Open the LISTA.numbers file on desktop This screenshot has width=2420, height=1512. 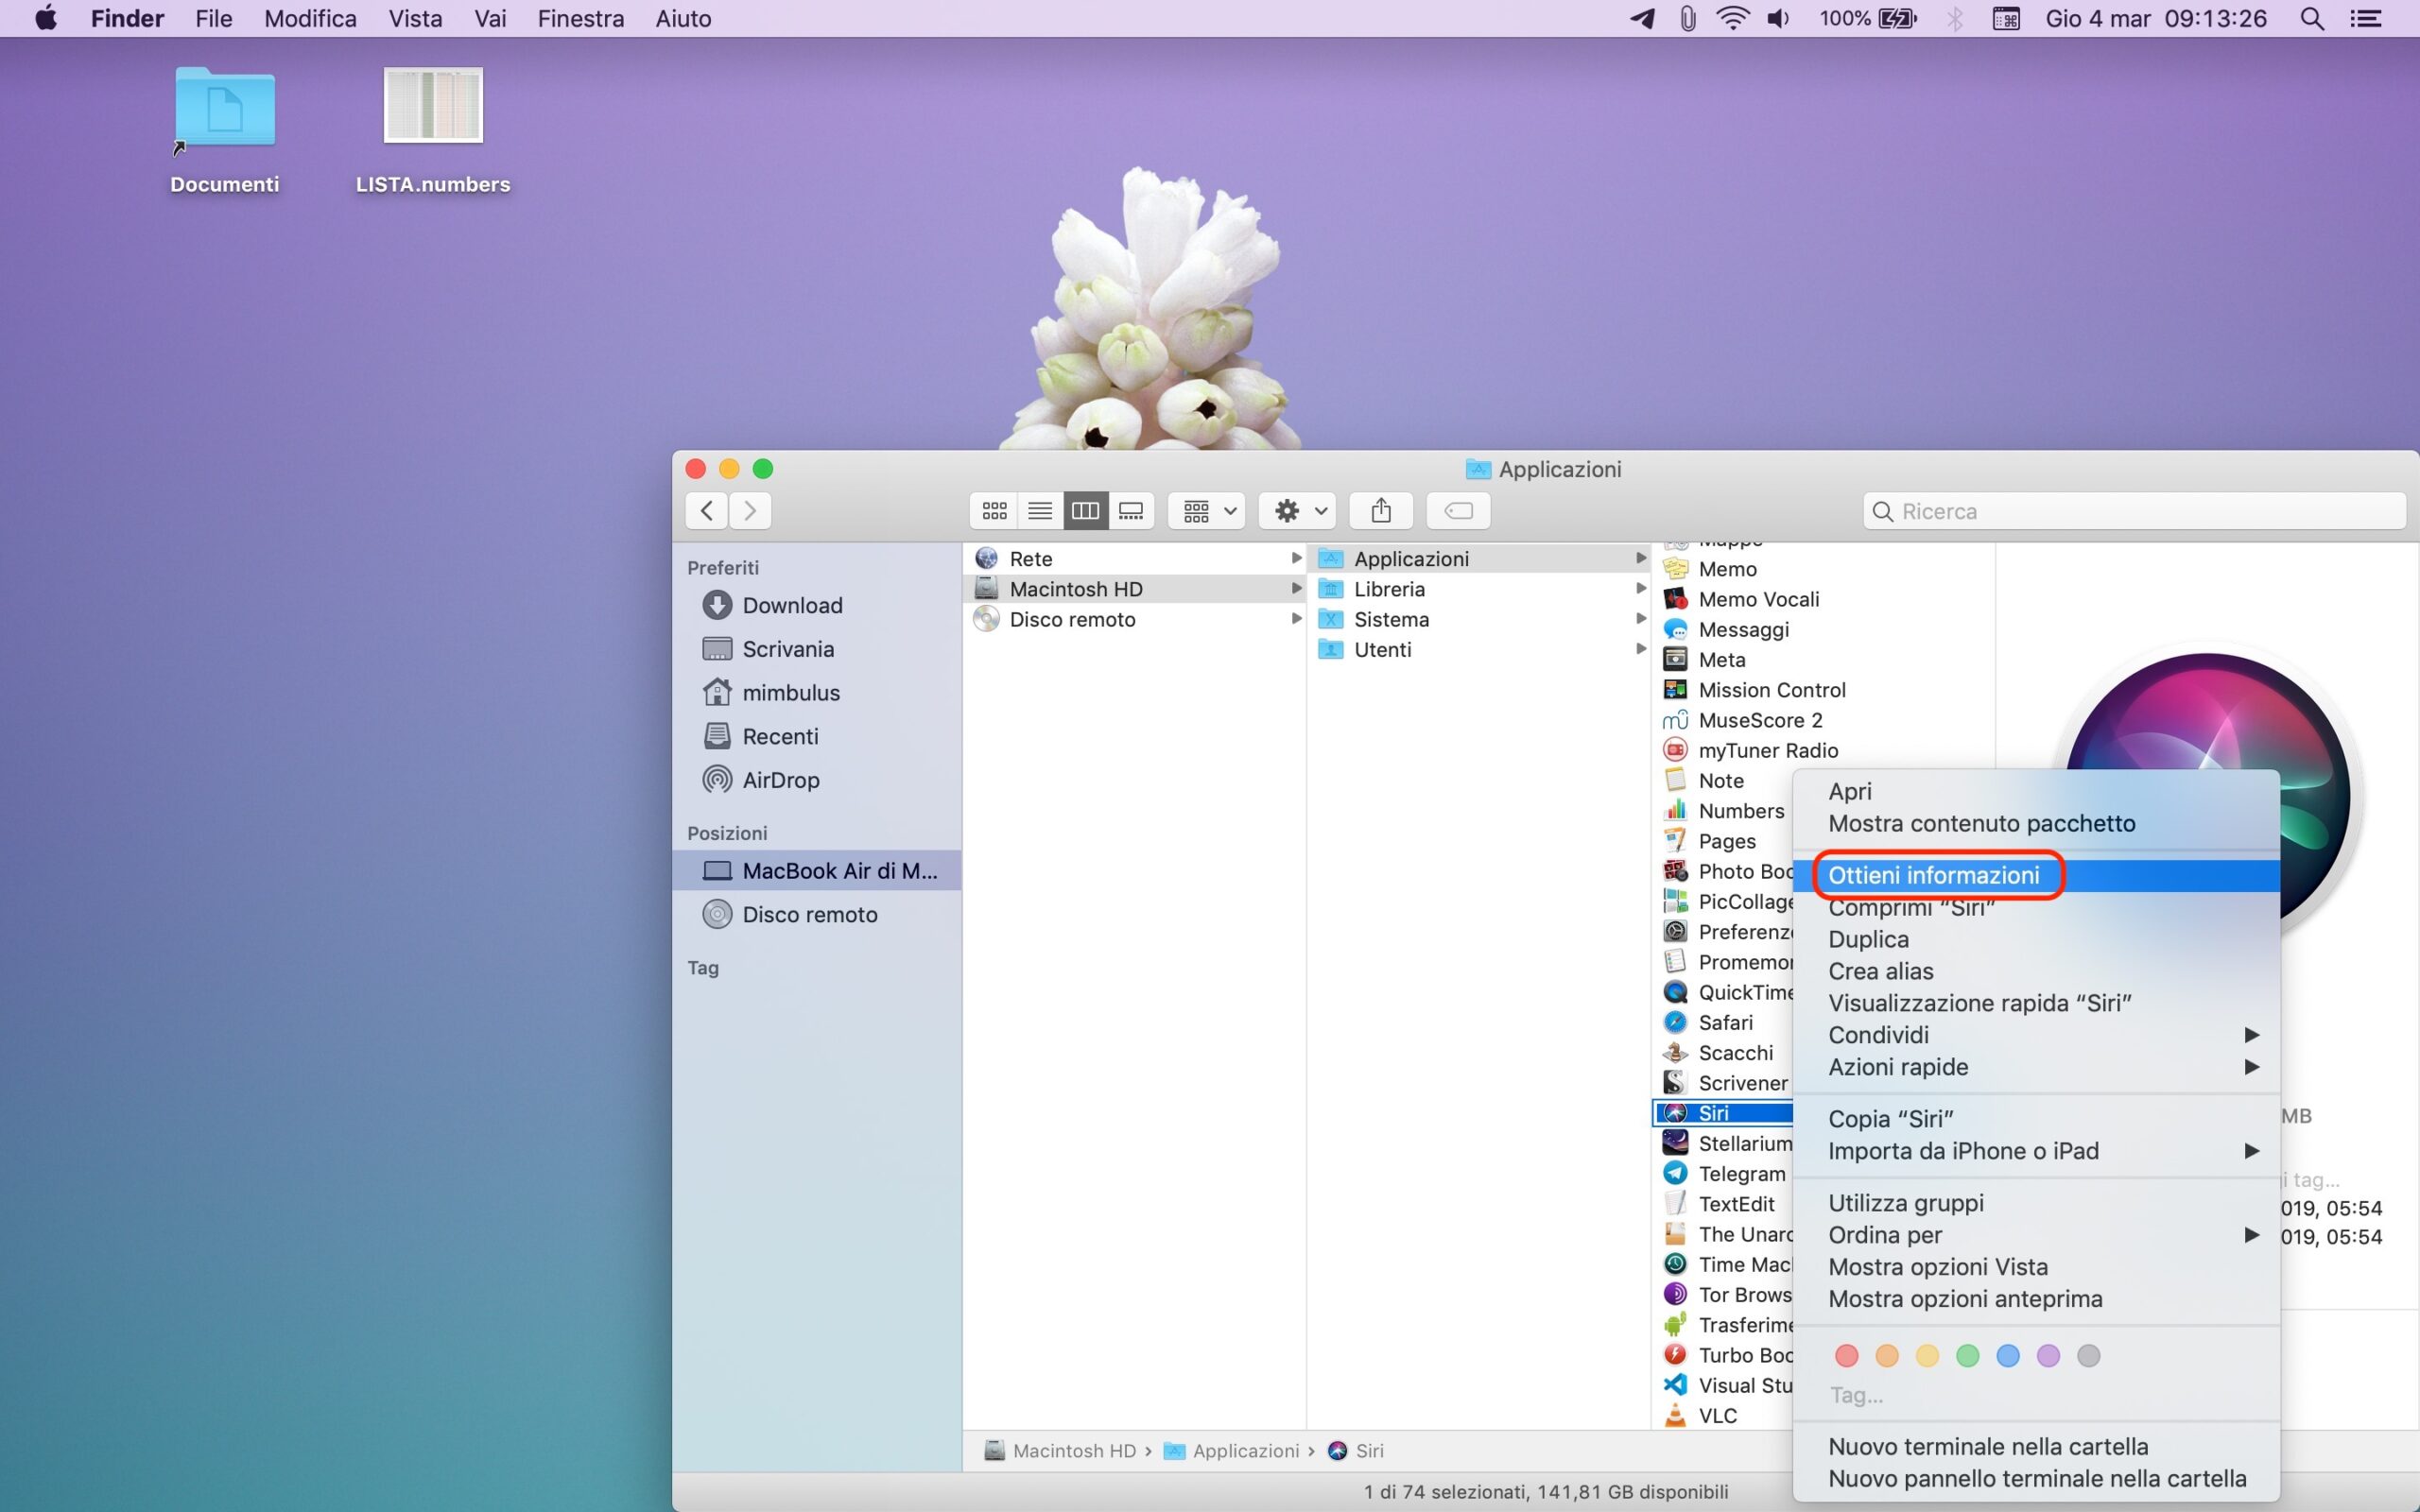tap(433, 107)
